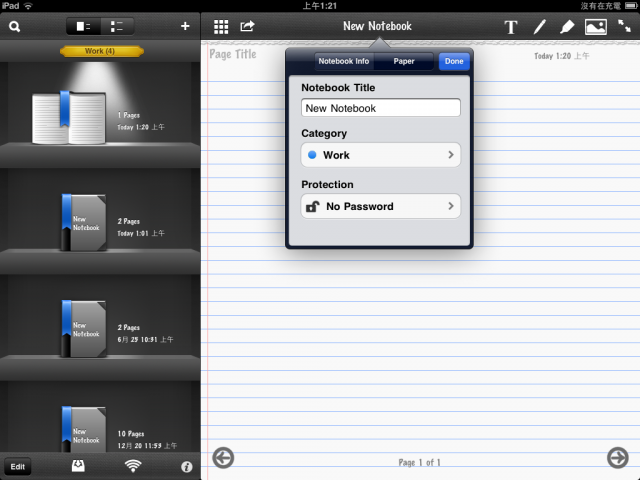Tap the battery icon in status bar
640x480 pixels.
[x=631, y=6]
